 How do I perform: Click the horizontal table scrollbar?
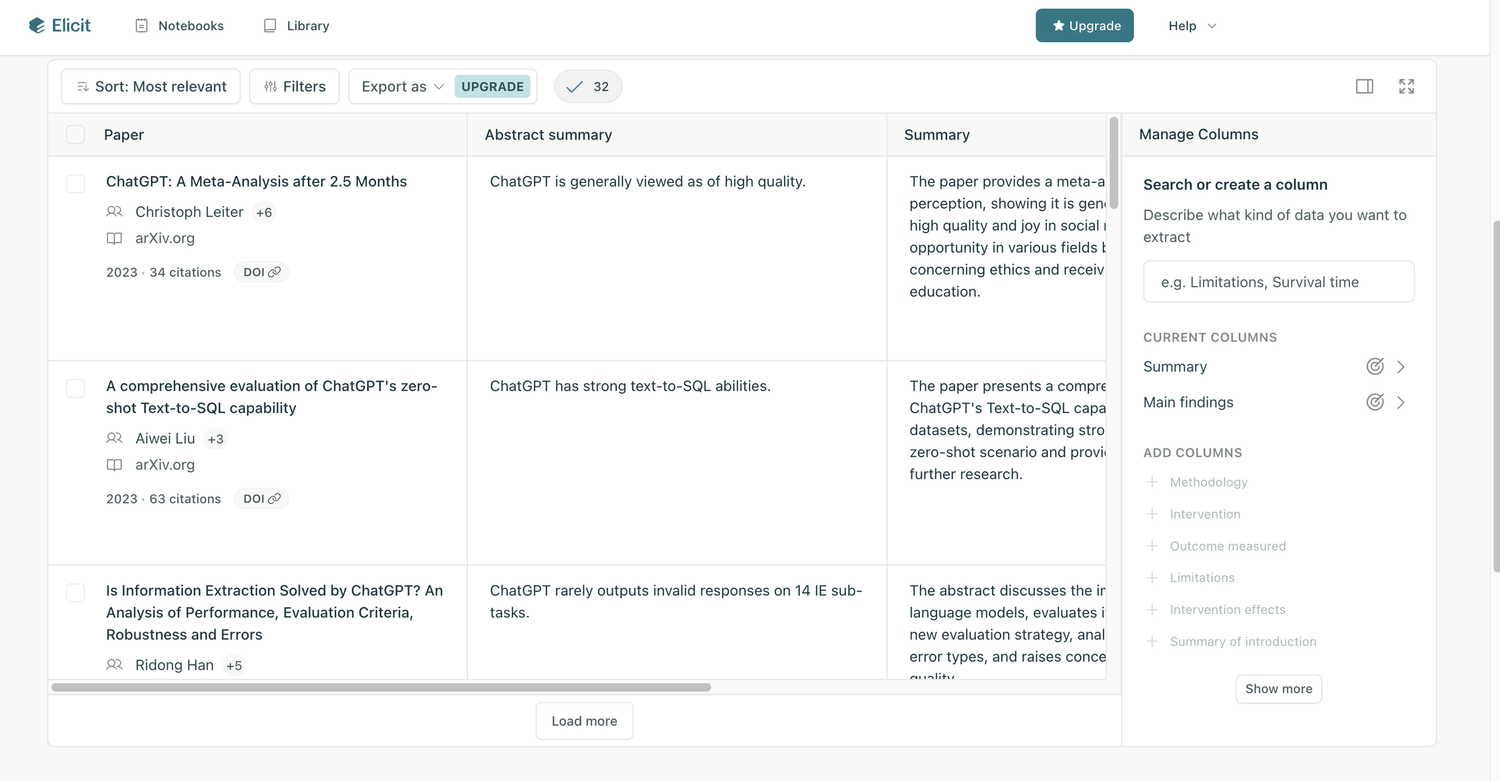click(x=381, y=688)
